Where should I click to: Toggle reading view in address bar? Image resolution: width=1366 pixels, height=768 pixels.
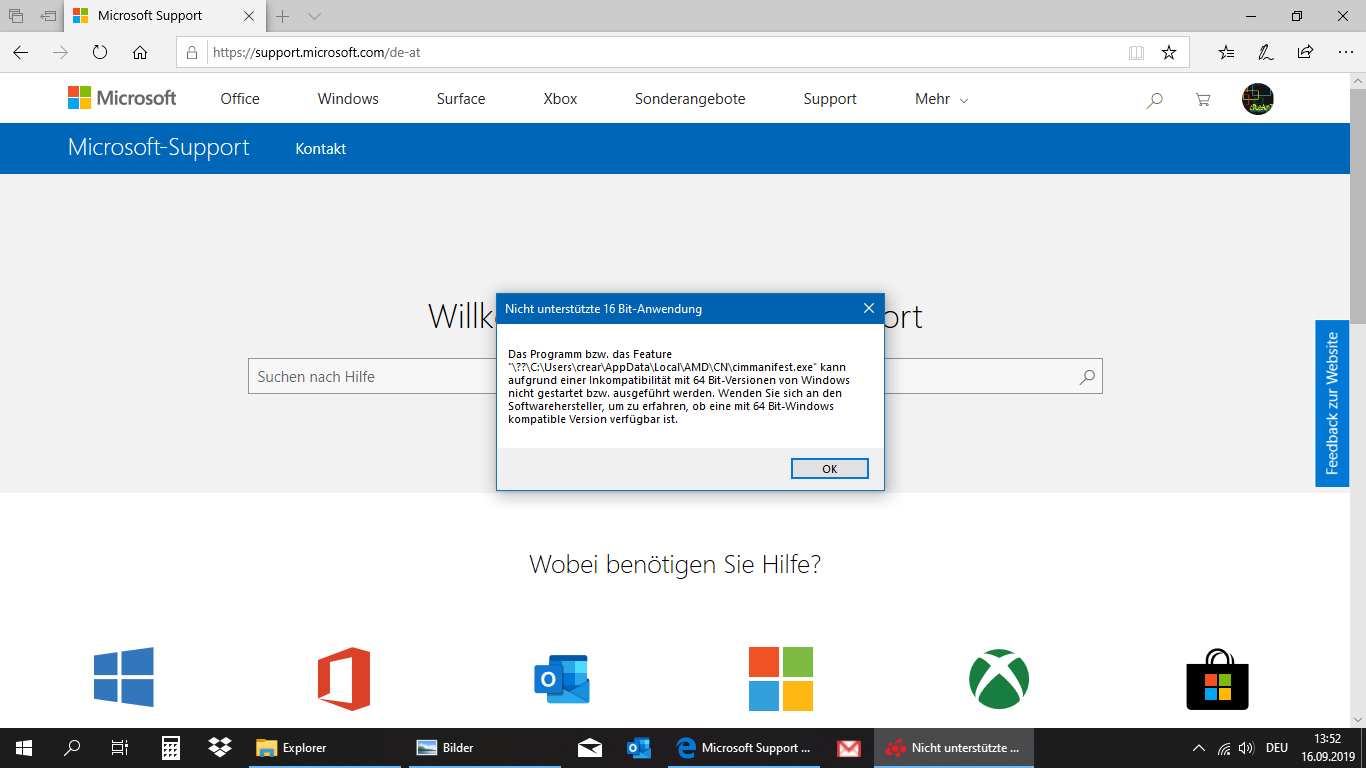[1136, 52]
